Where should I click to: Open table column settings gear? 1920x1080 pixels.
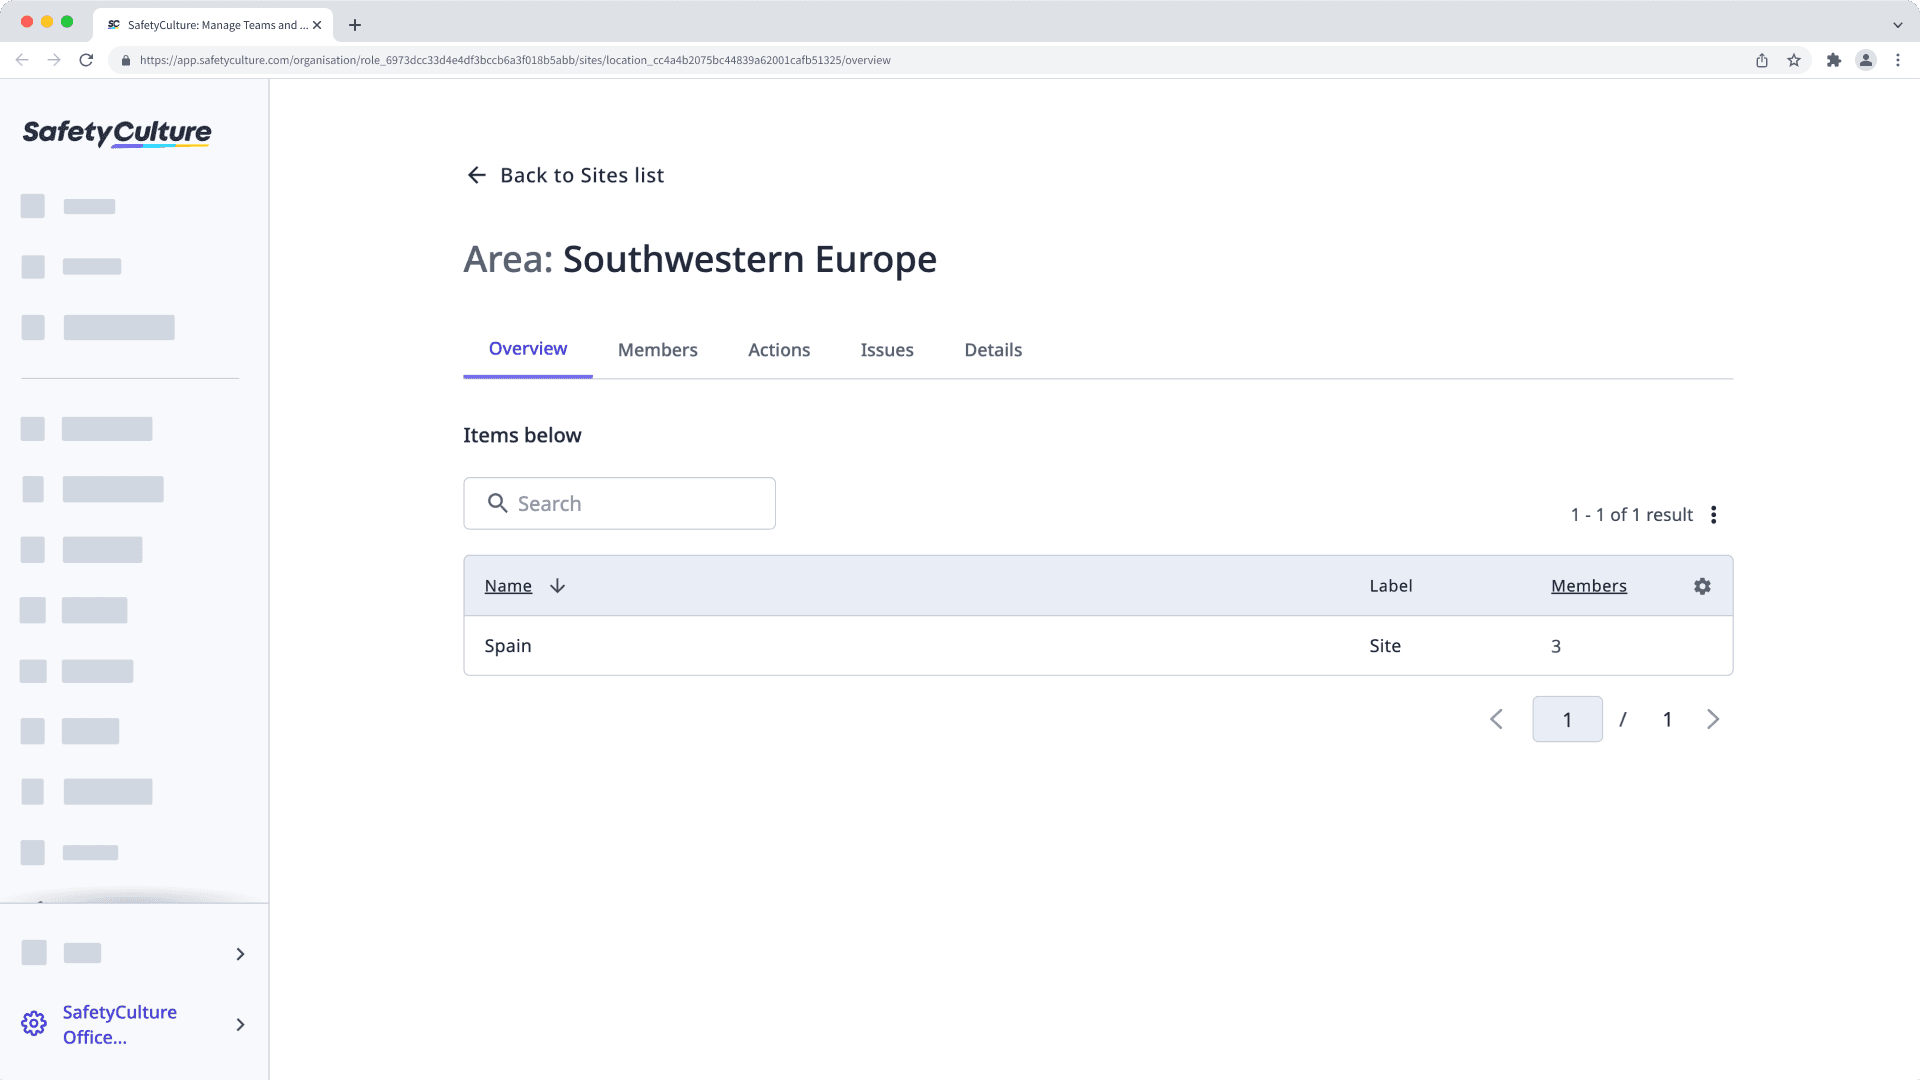click(1702, 586)
